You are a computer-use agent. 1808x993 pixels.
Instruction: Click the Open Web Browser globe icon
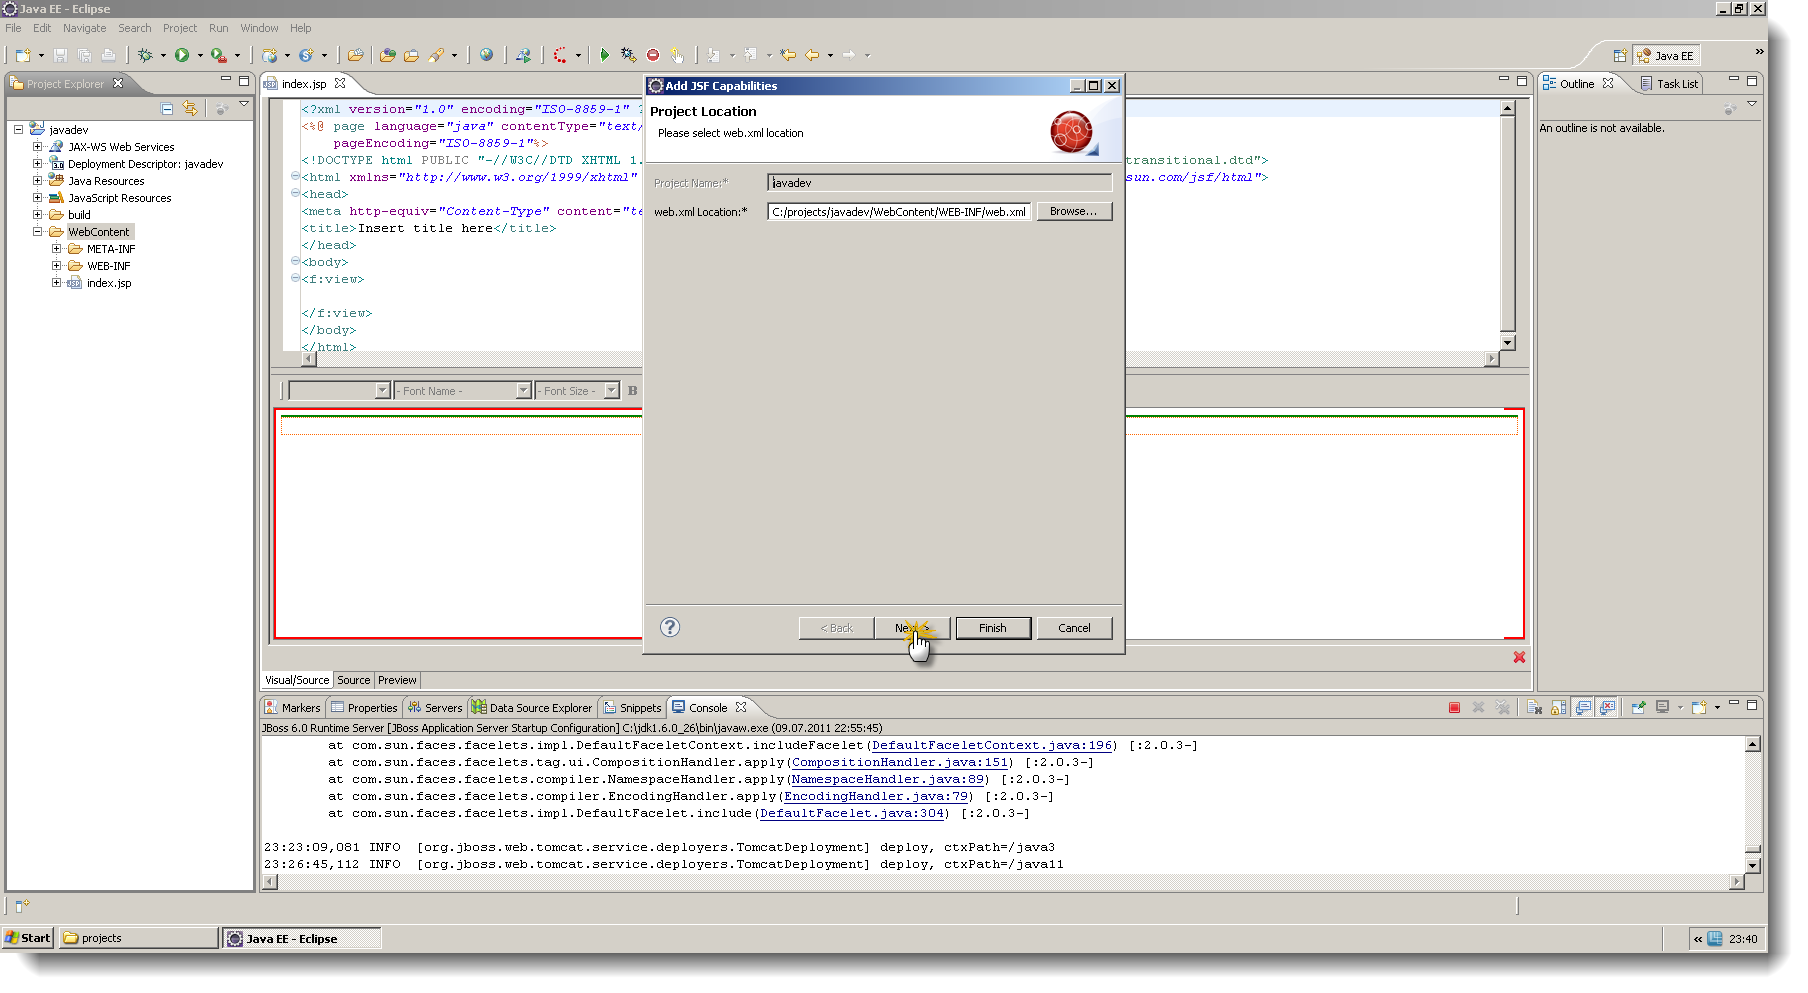coord(487,55)
